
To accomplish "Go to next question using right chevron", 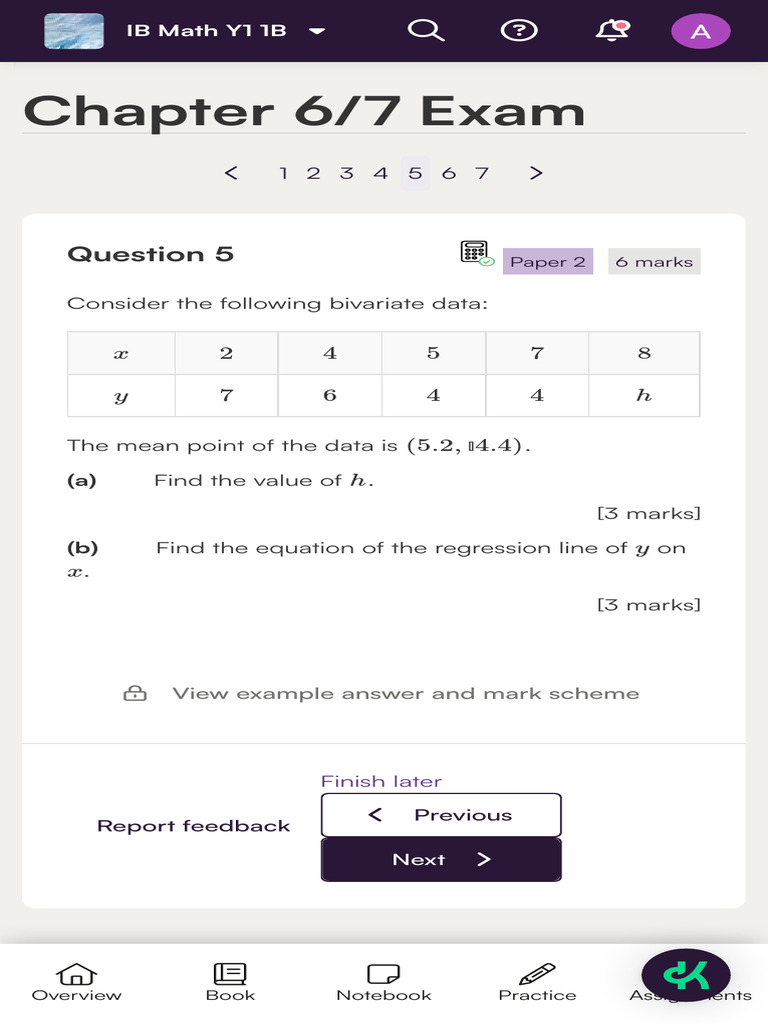I will [x=536, y=173].
